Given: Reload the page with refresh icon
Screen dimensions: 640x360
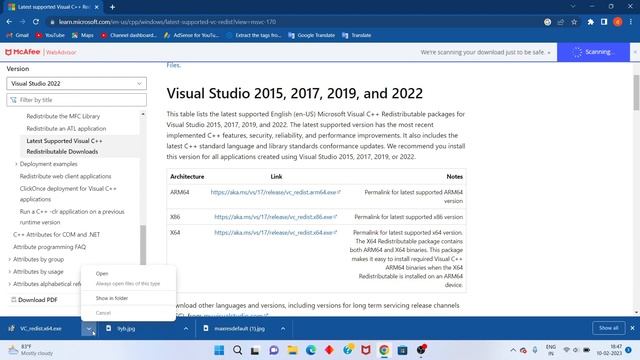Looking at the screenshot, I should pyautogui.click(x=36, y=22).
